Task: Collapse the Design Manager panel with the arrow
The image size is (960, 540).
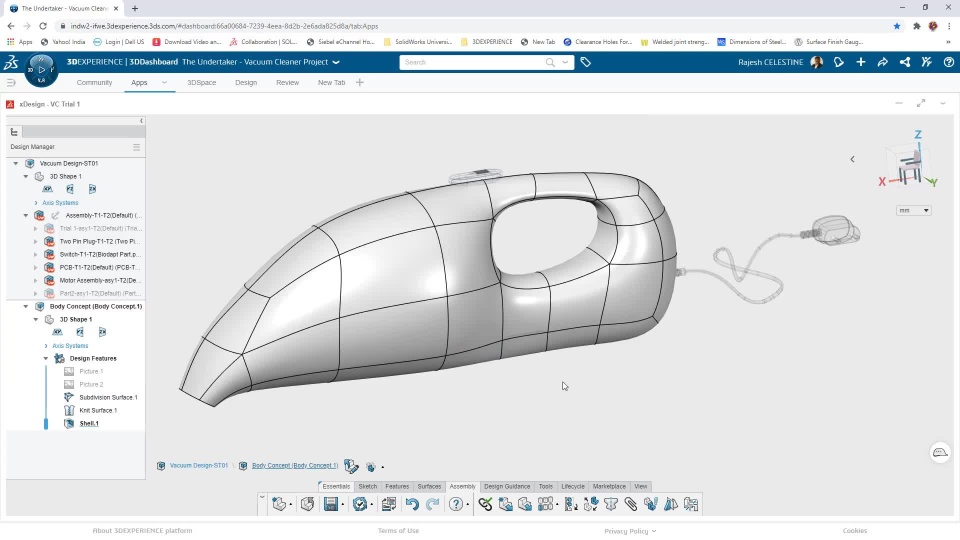Action: [141, 121]
